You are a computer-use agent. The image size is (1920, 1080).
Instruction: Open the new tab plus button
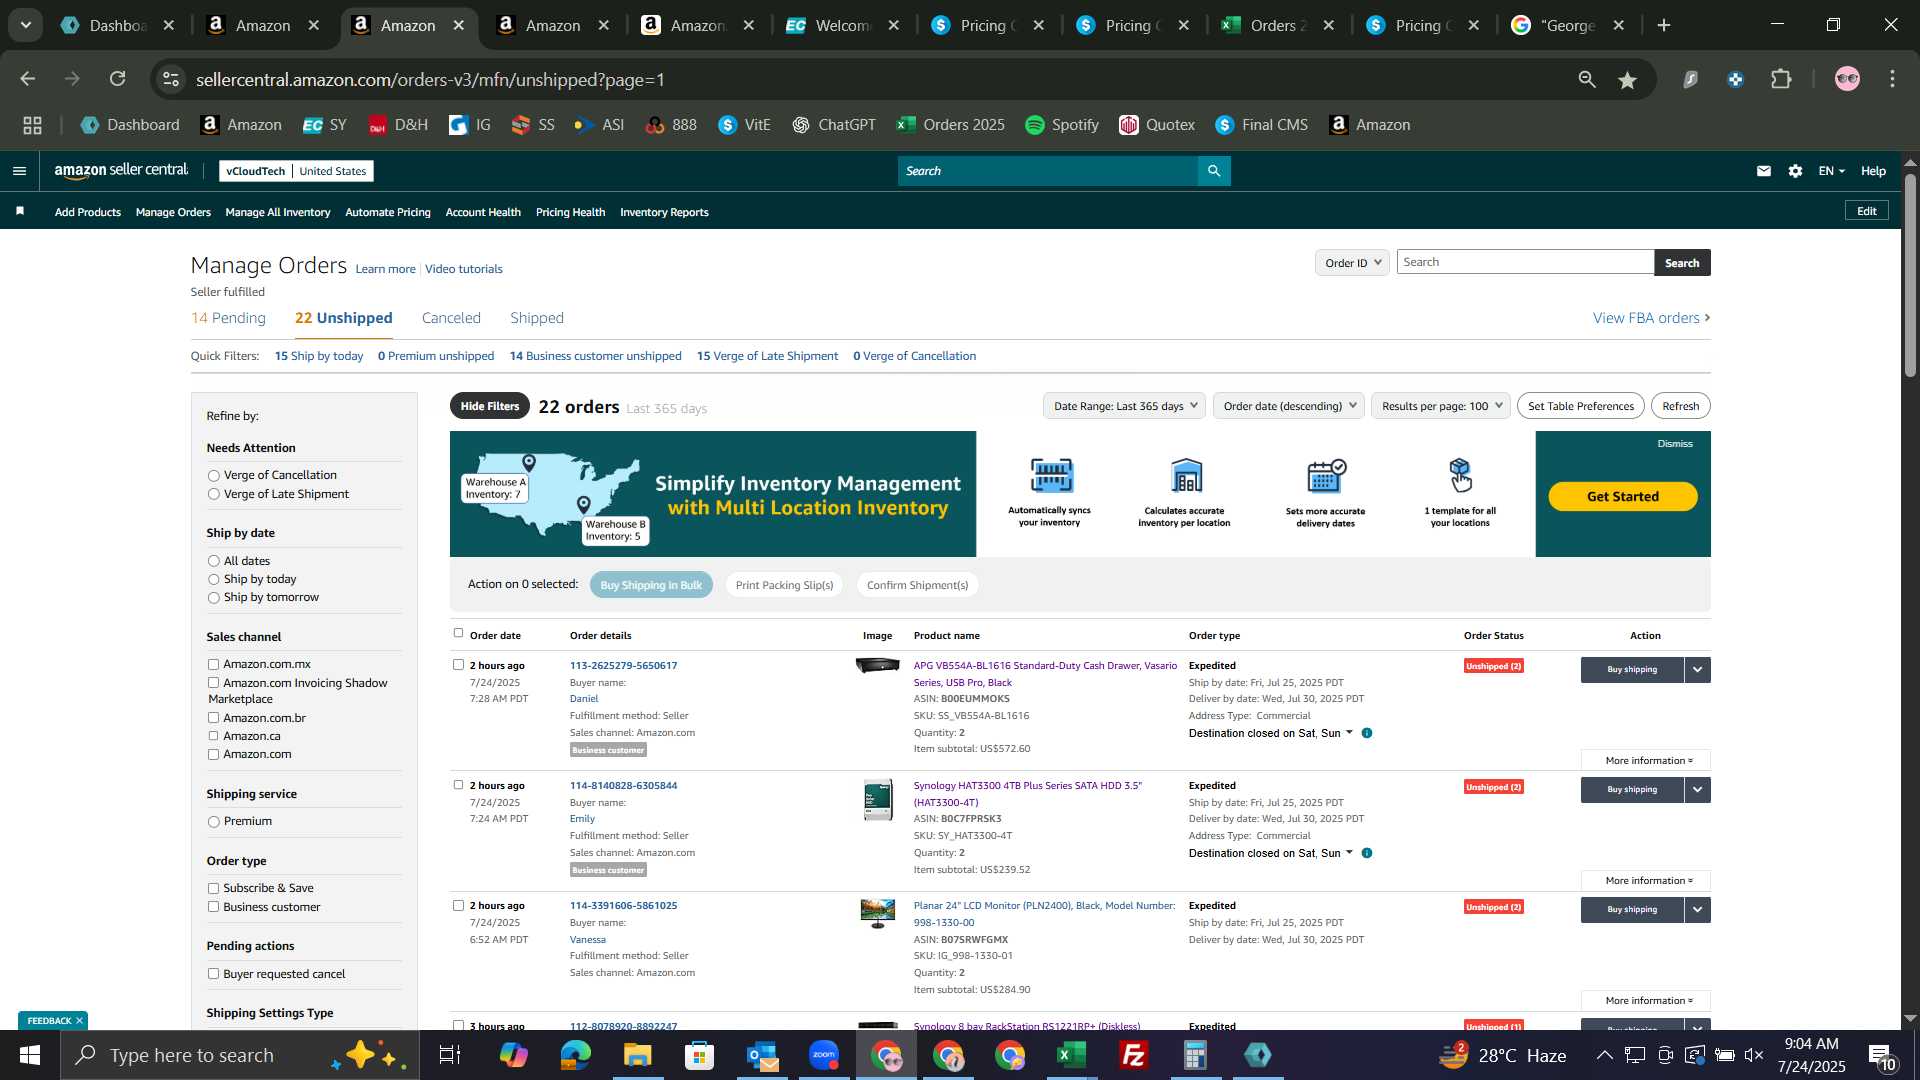coord(1664,25)
